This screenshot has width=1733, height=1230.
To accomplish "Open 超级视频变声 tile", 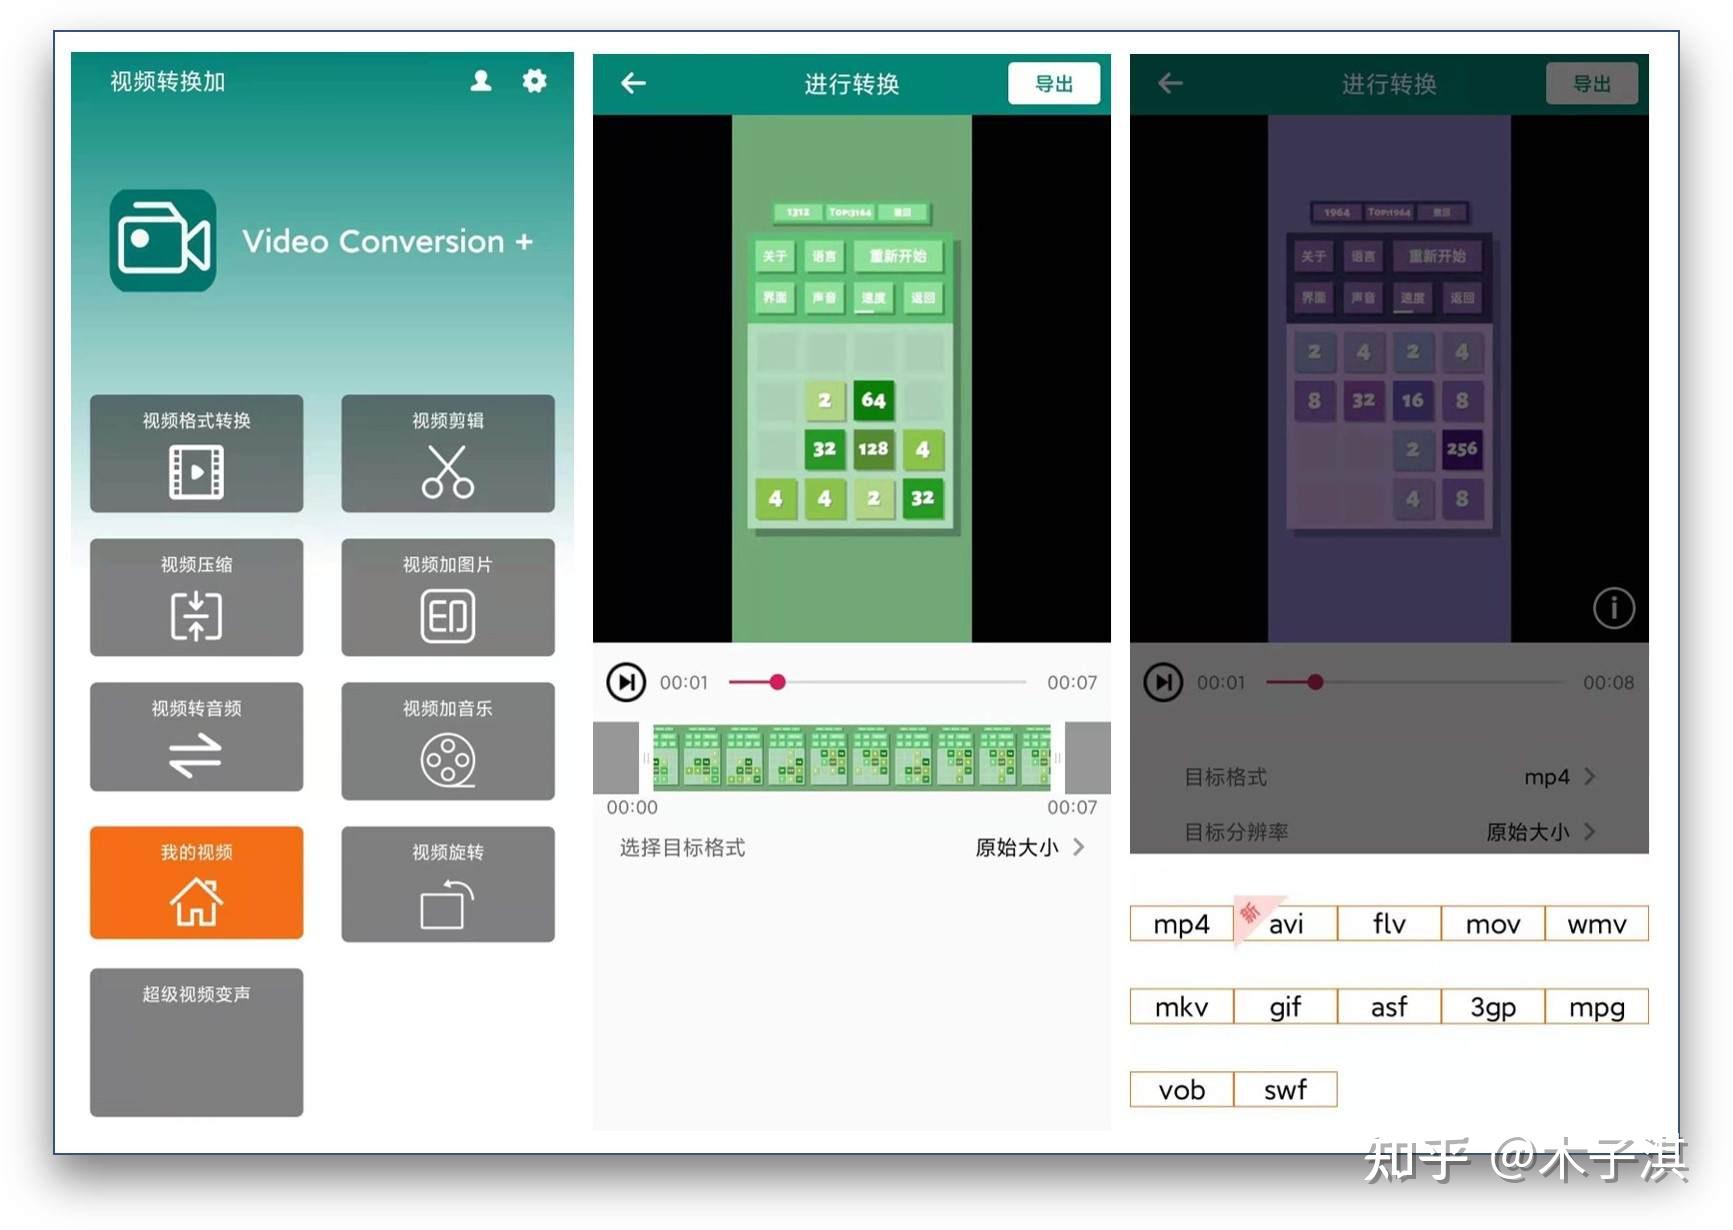I will pyautogui.click(x=196, y=1042).
